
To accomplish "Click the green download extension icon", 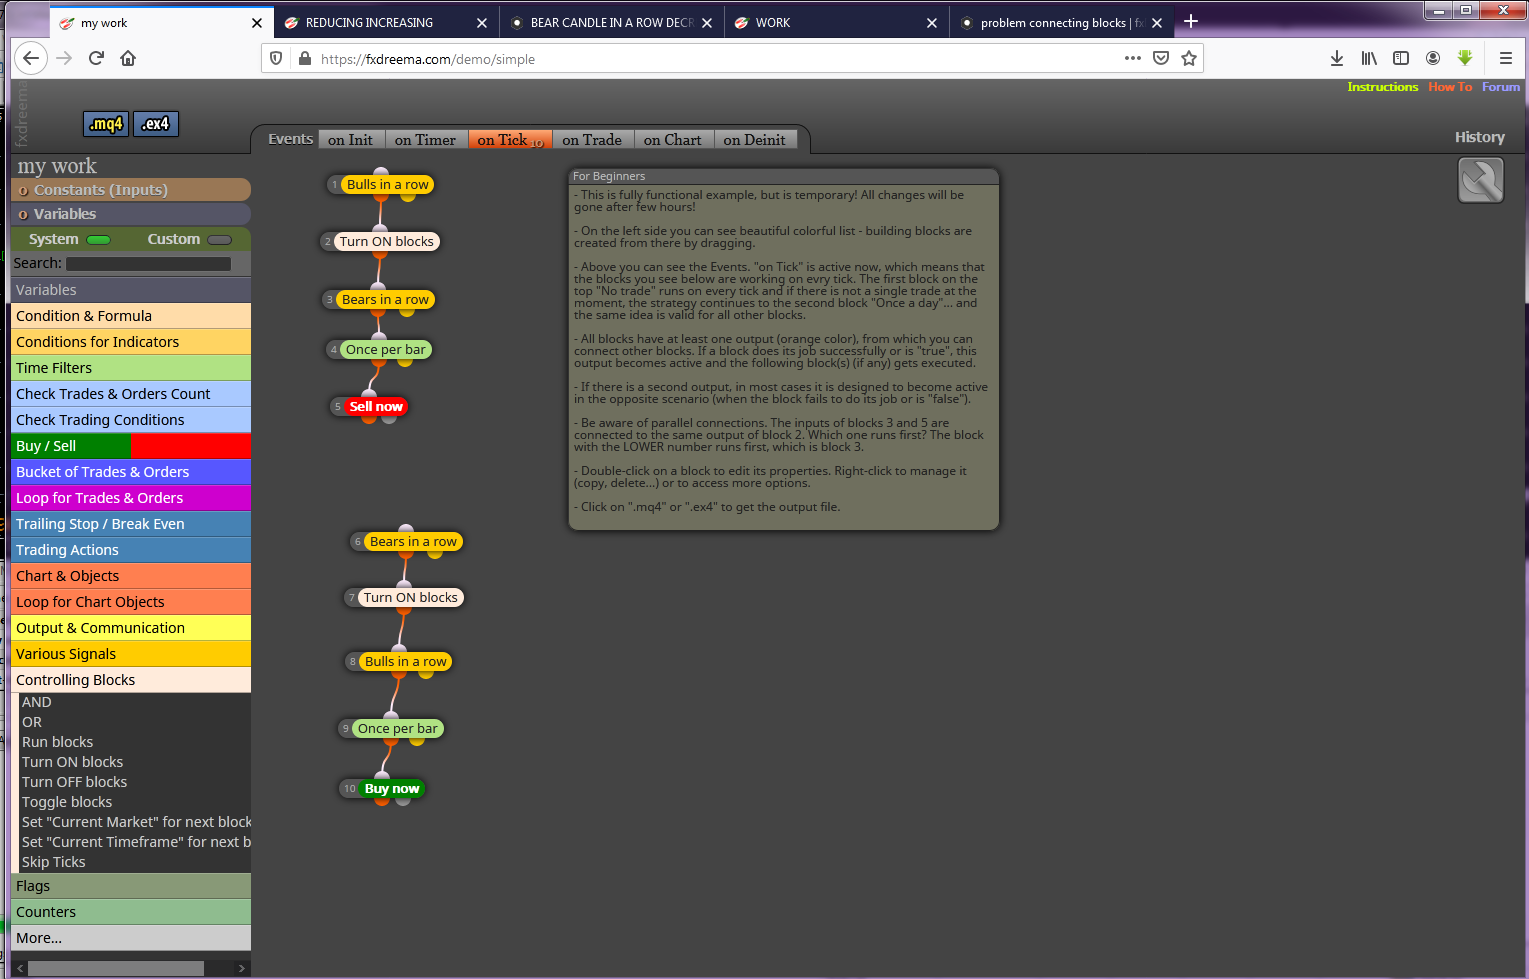I will click(x=1465, y=58).
